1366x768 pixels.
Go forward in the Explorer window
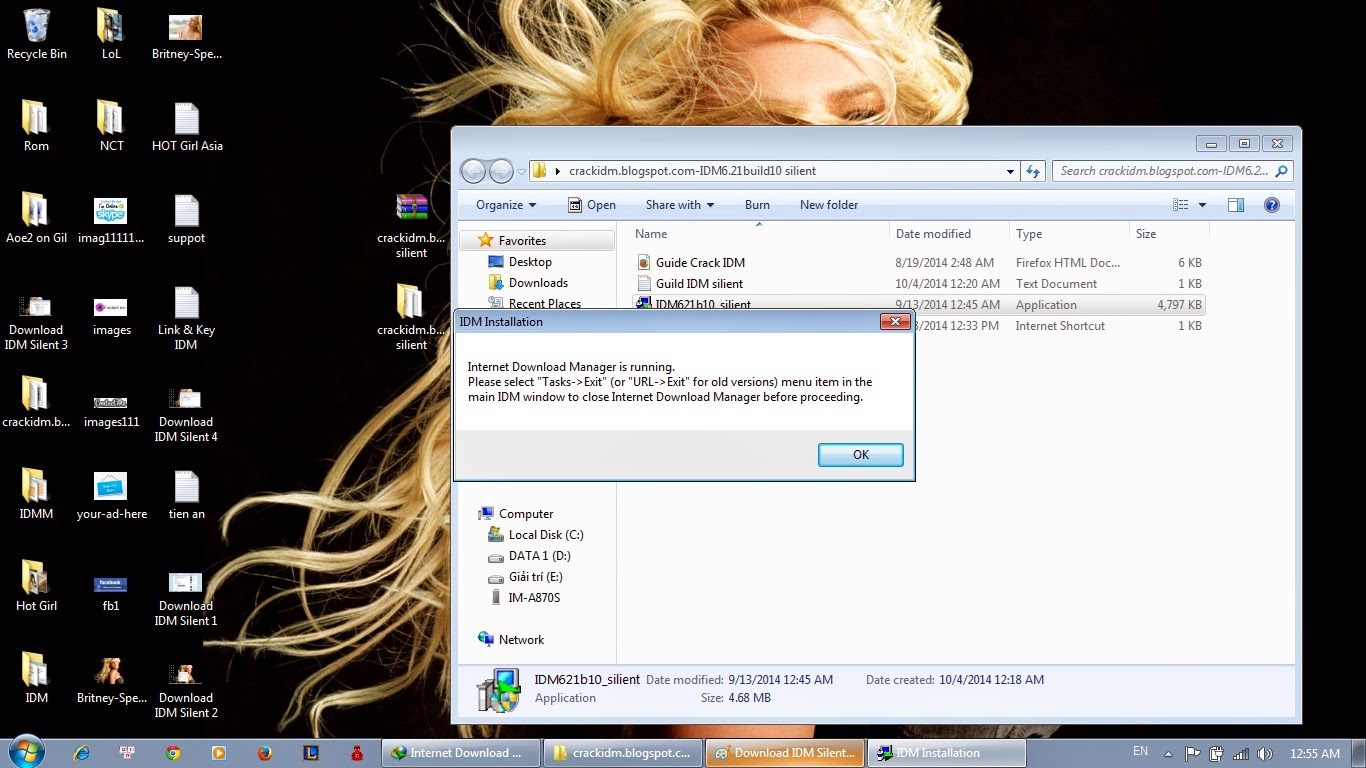click(x=500, y=171)
